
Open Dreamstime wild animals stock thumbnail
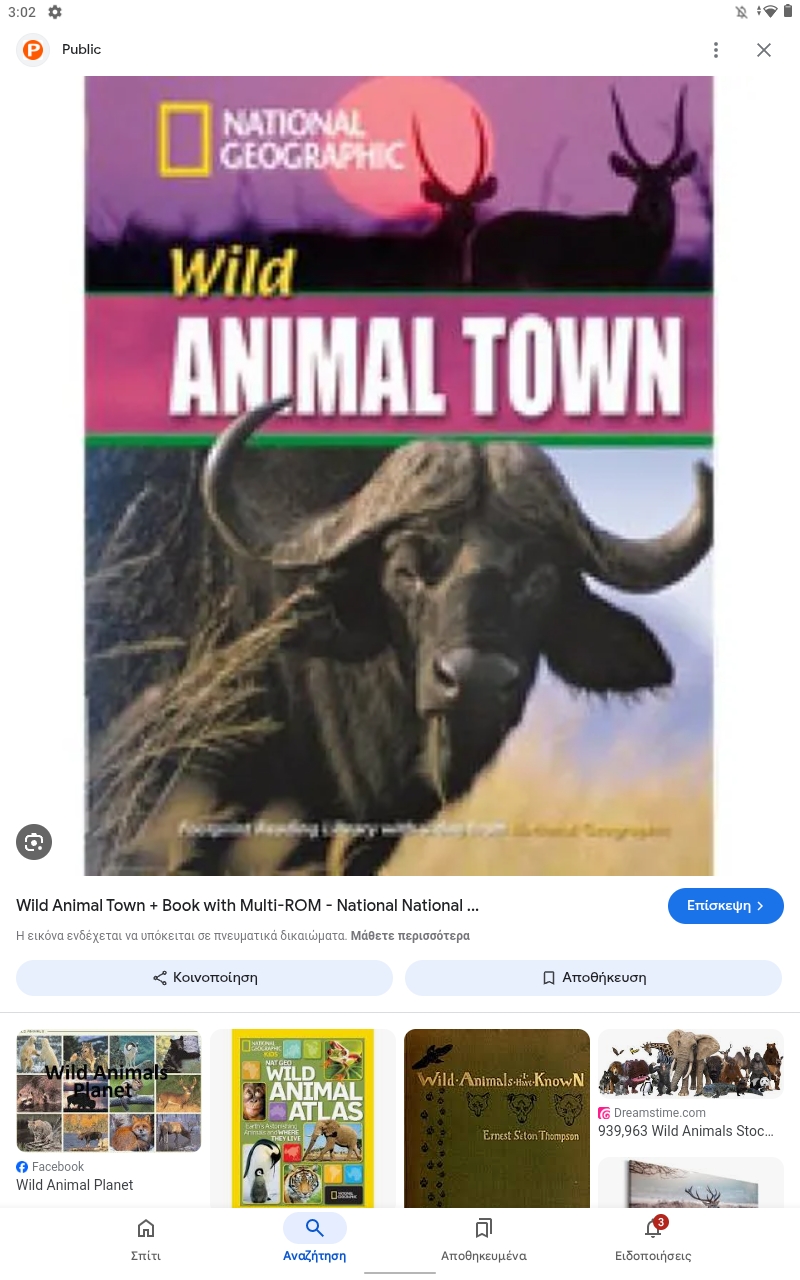691,1065
